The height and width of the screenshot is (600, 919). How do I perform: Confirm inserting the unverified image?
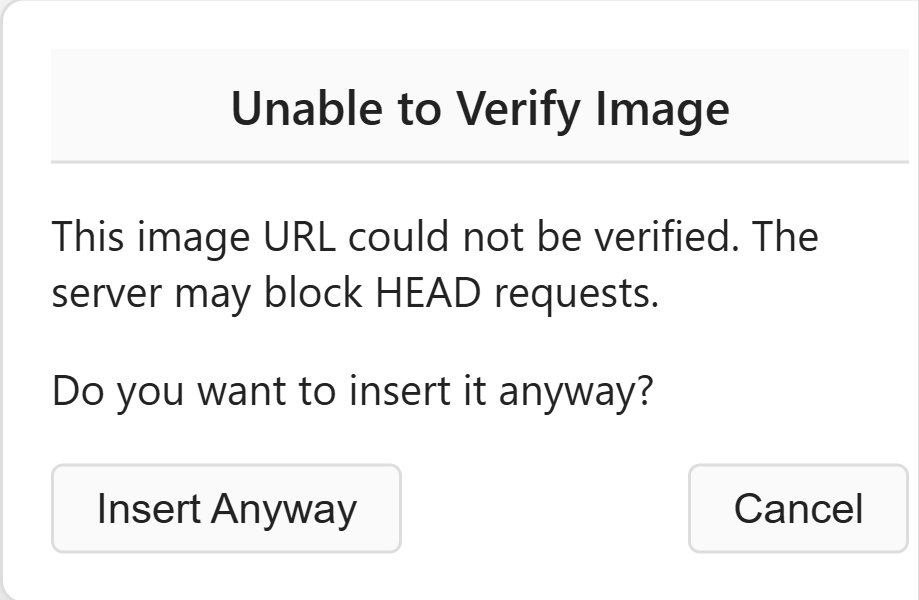tap(226, 508)
